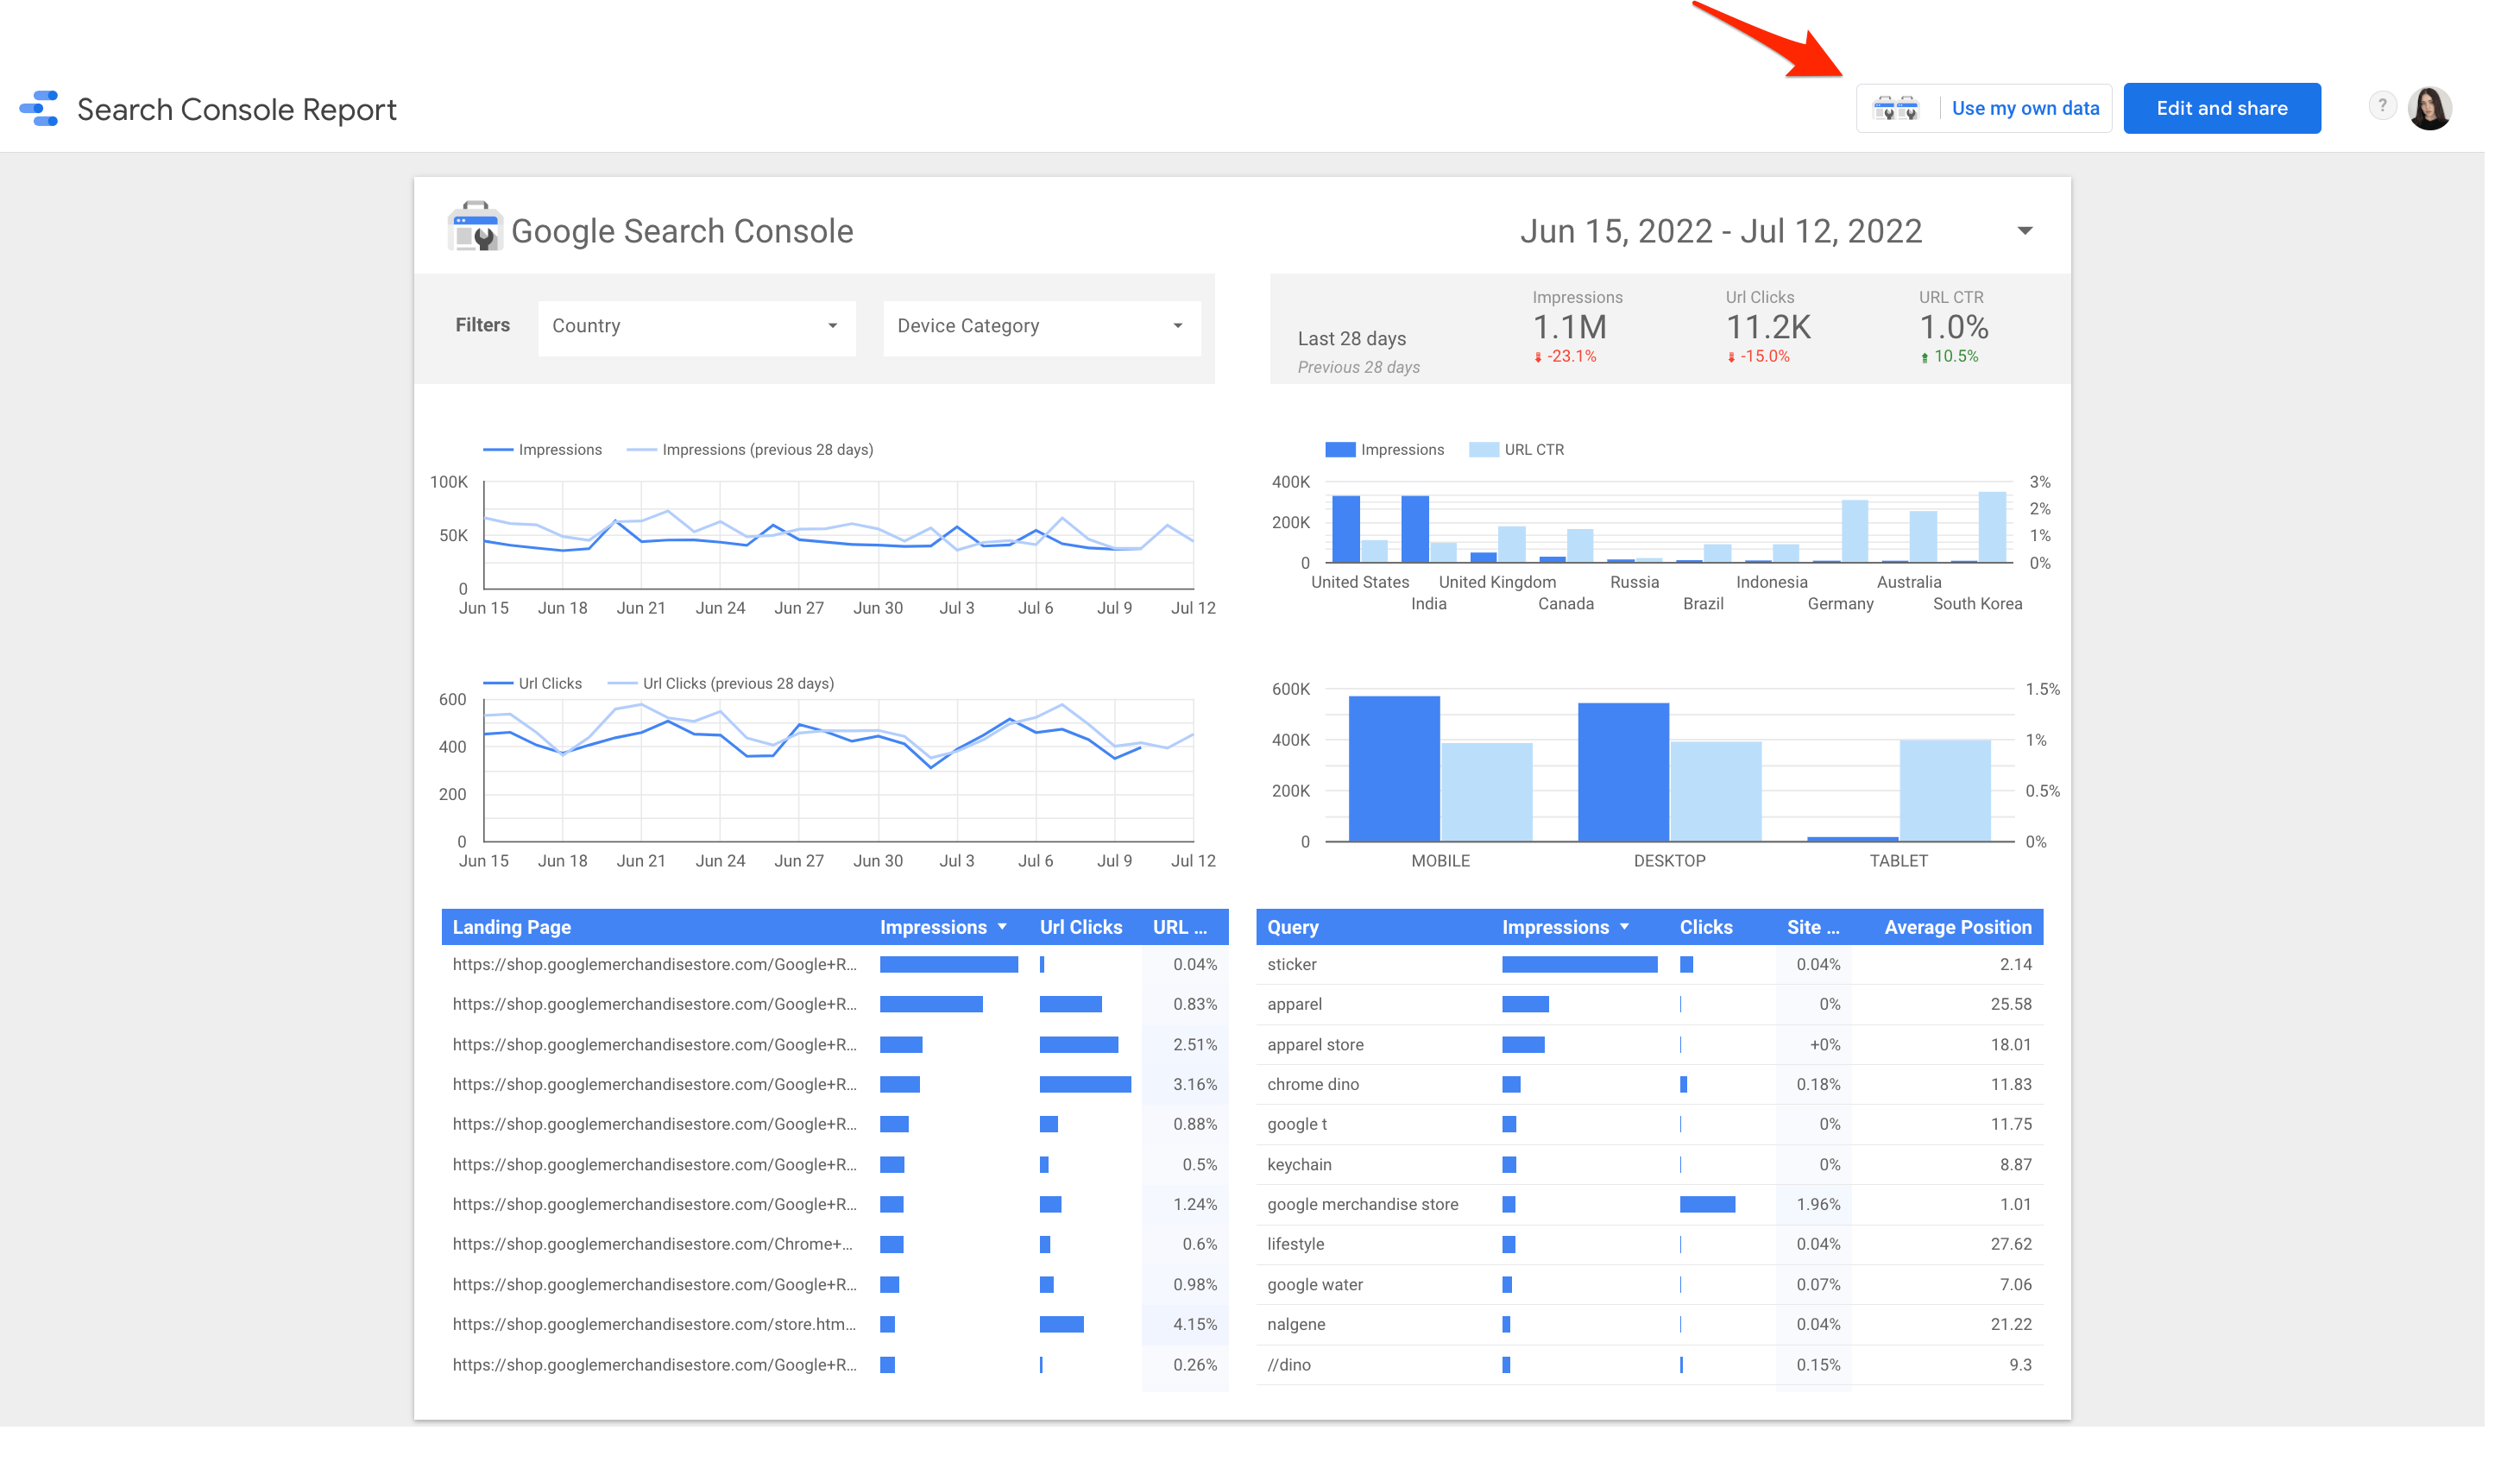Click the TABLET URL CTR bar

coord(1945,790)
